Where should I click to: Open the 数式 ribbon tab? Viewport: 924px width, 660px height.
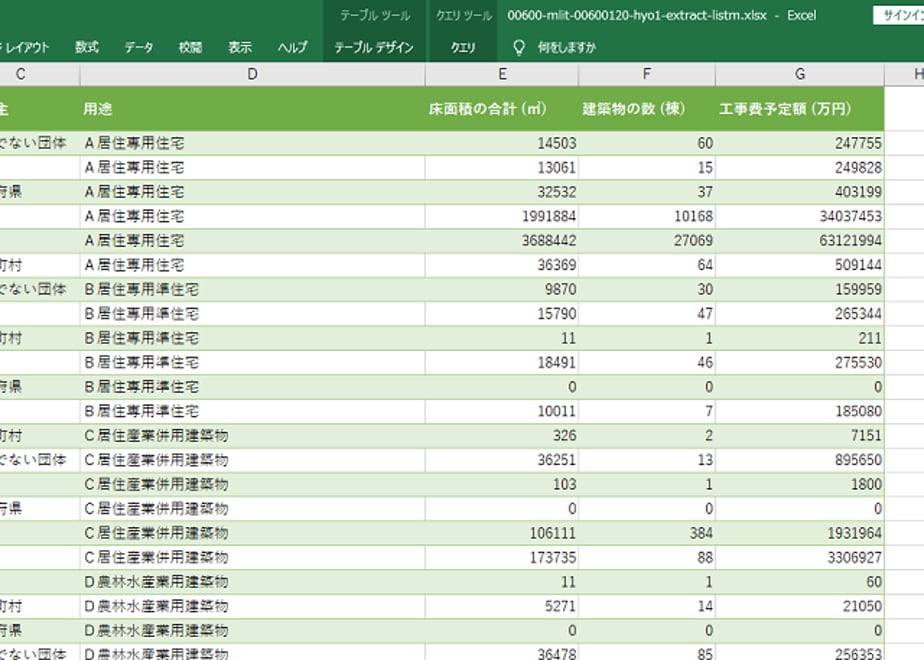(87, 47)
